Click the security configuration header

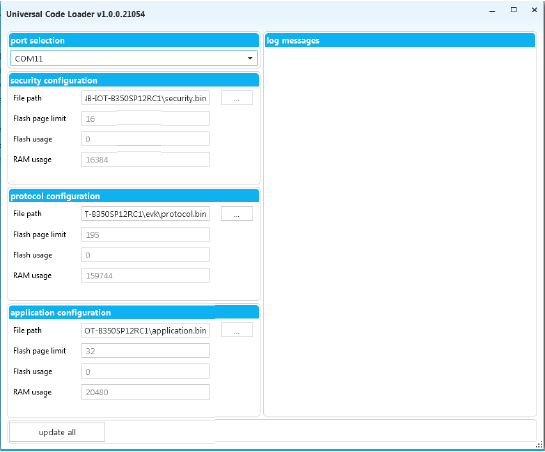(x=134, y=80)
